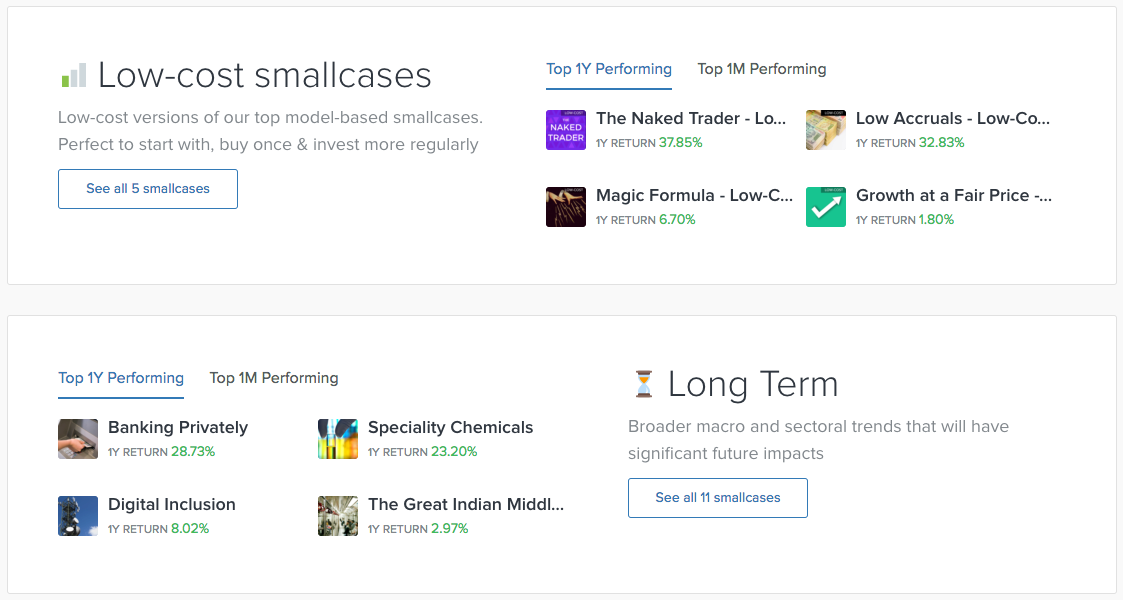Click the Low-cost smallcases heading

tap(264, 75)
